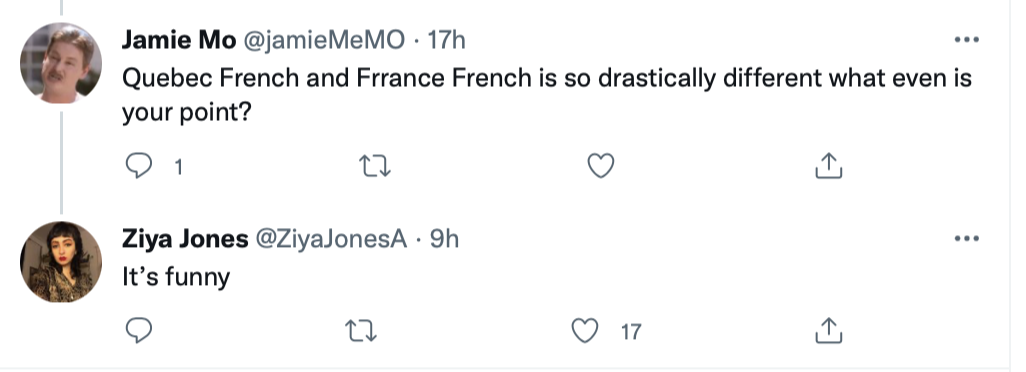This screenshot has width=1026, height=372.
Task: Open the @jamieMeMO handle
Action: click(325, 41)
